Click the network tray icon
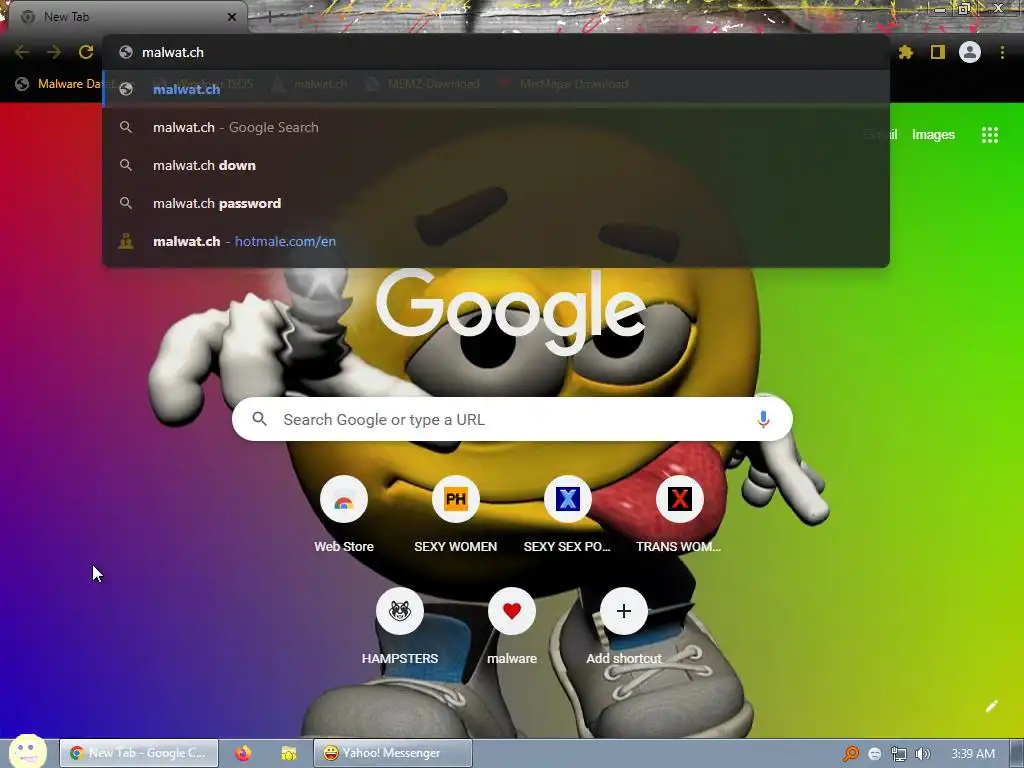The width and height of the screenshot is (1024, 768). 899,754
